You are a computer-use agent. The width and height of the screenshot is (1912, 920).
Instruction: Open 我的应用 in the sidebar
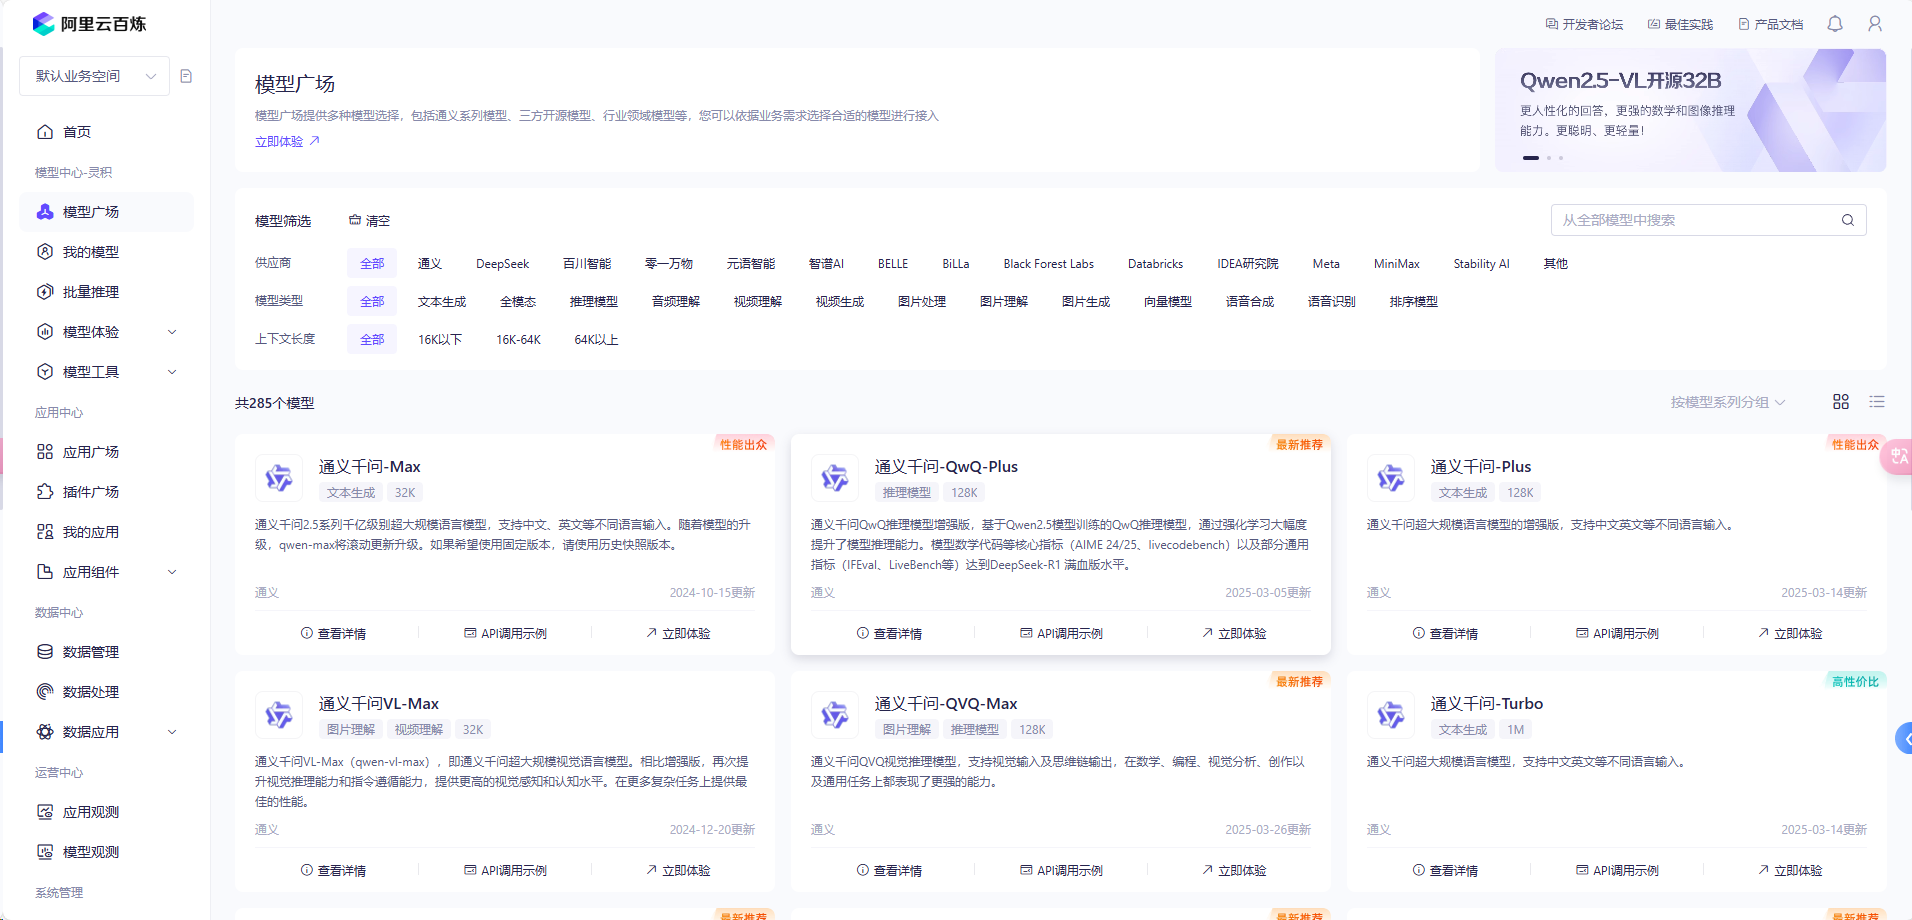pos(106,532)
